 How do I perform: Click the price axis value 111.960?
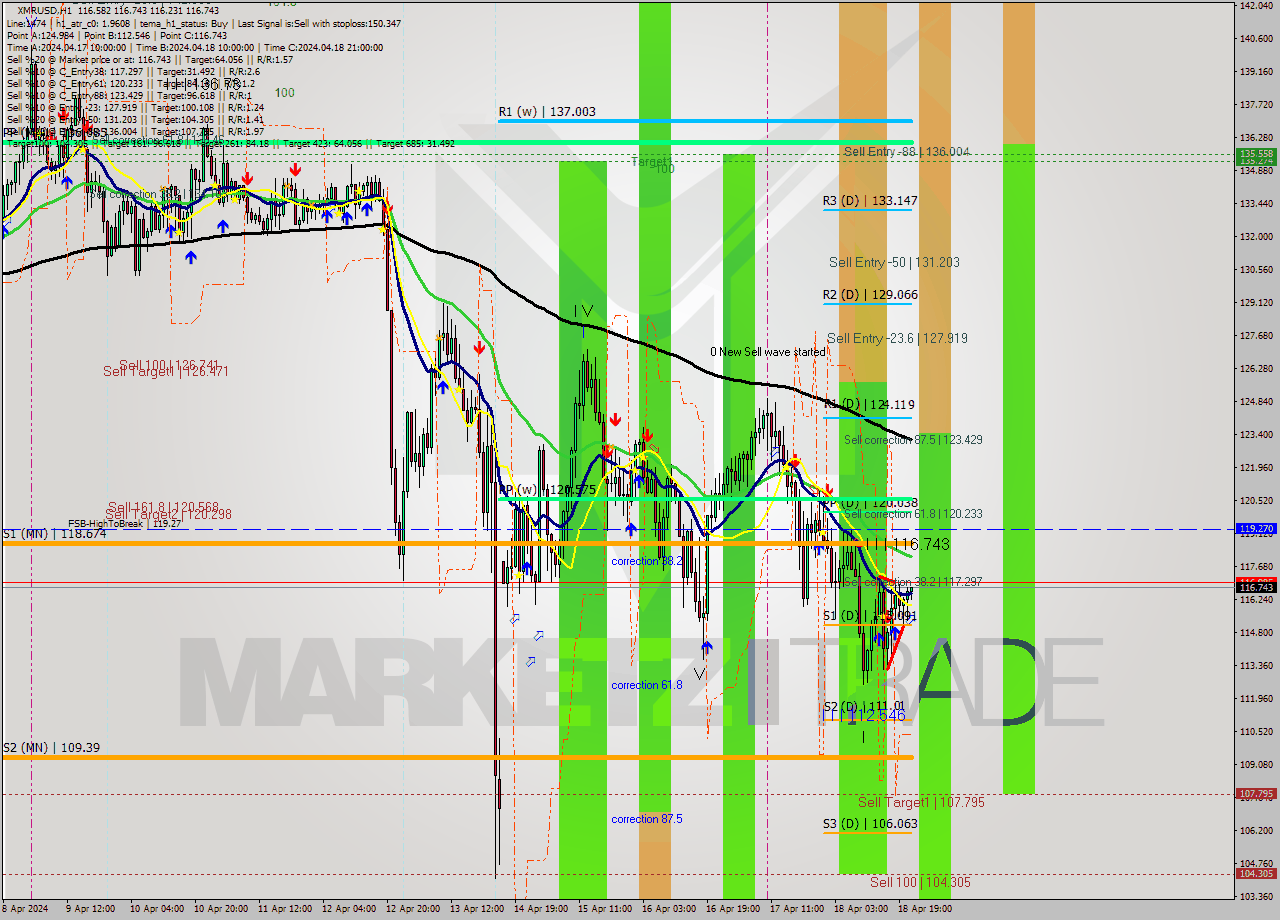(1256, 699)
